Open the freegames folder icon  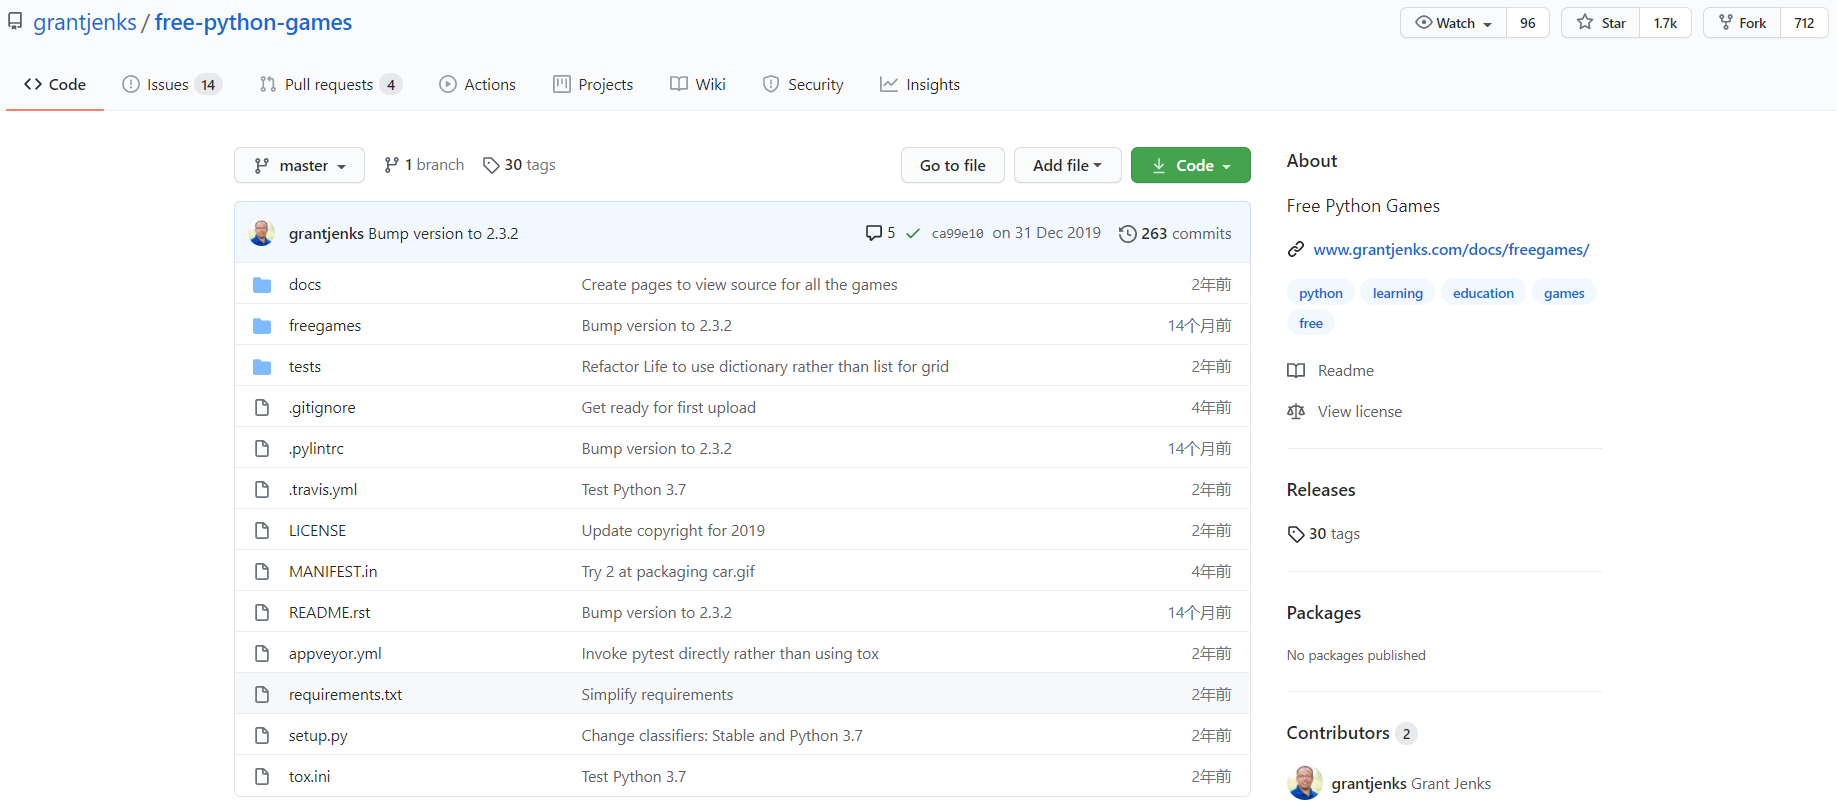[262, 326]
